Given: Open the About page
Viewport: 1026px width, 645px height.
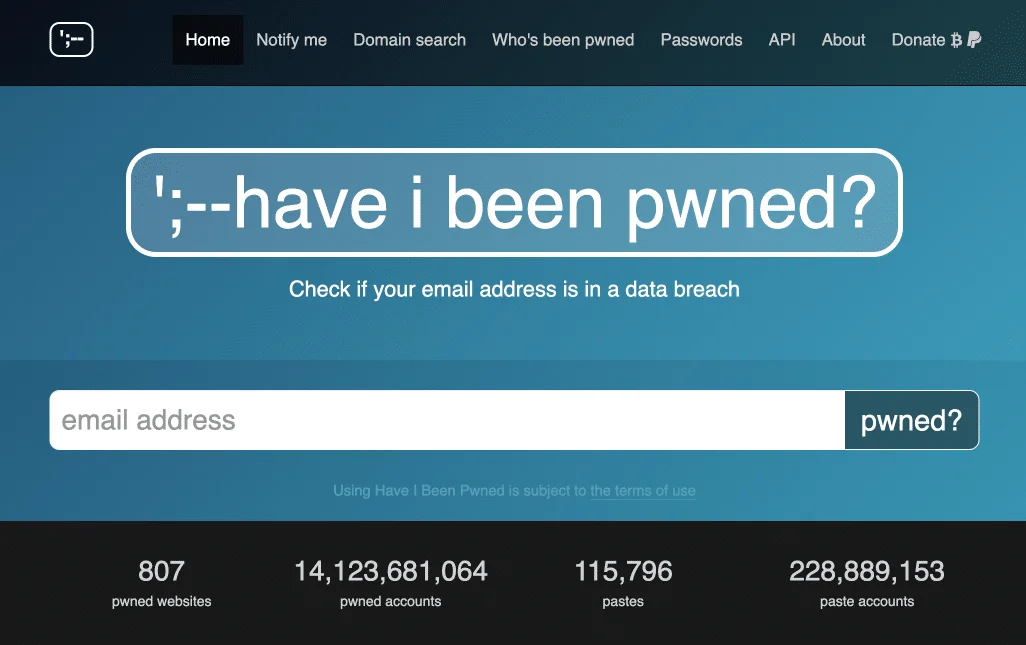Looking at the screenshot, I should pos(843,40).
